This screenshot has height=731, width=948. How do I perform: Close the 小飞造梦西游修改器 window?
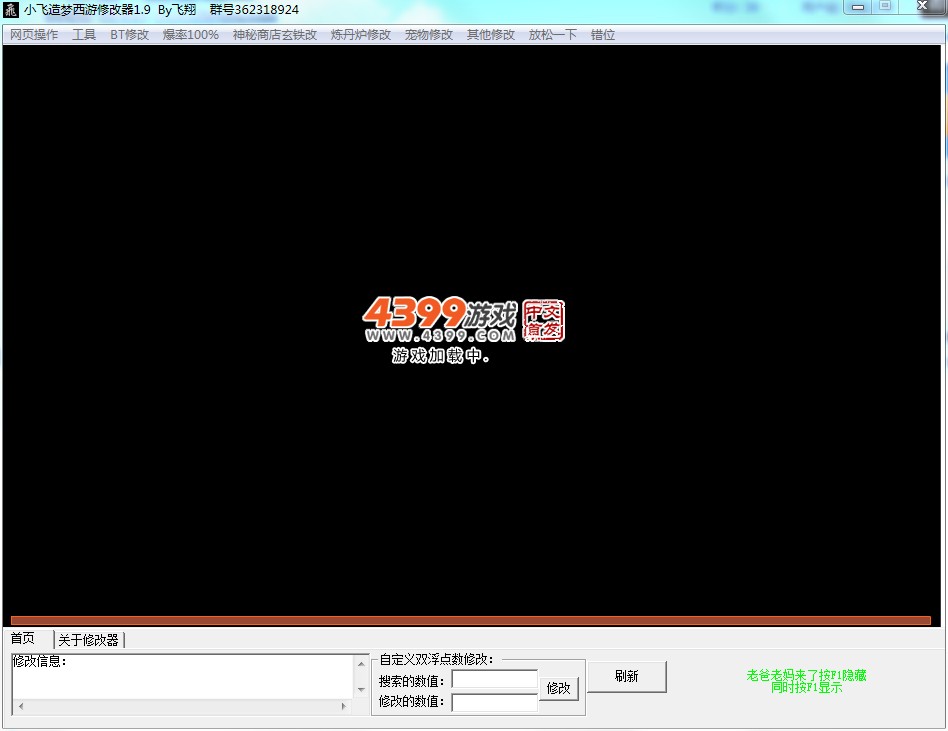923,7
